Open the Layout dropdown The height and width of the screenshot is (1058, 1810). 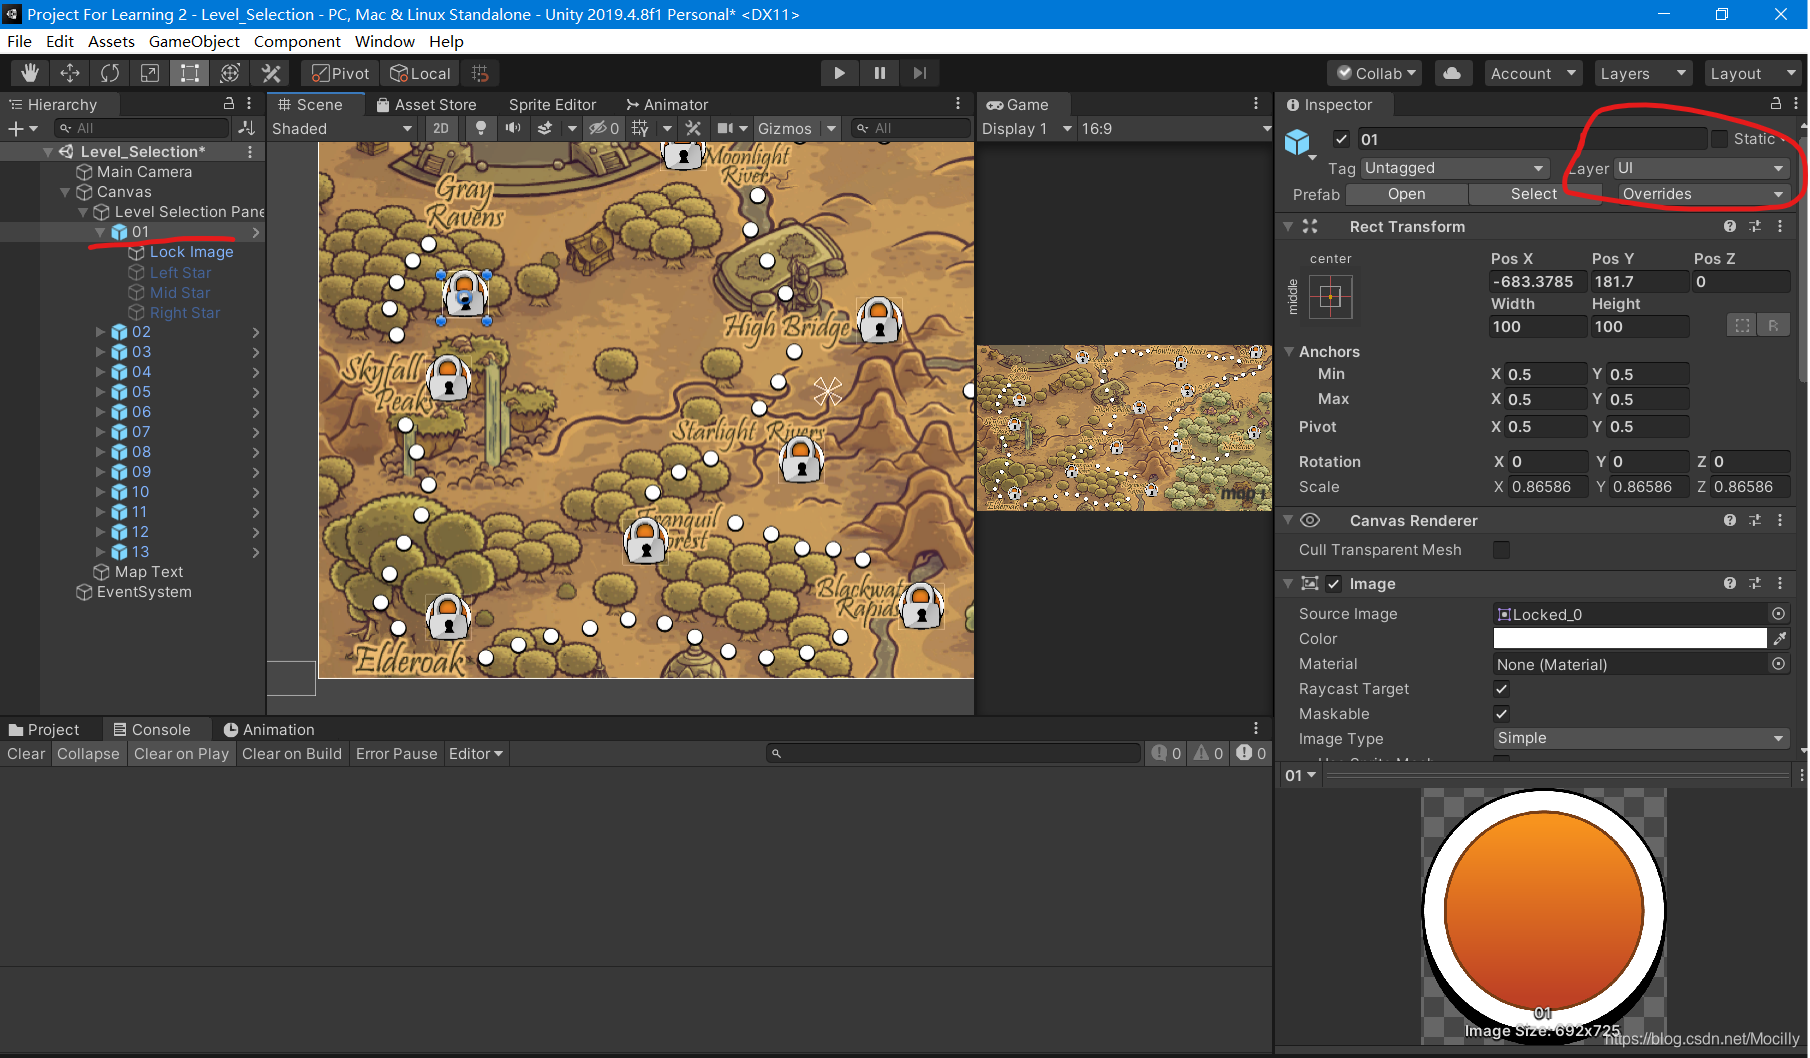click(x=1753, y=73)
